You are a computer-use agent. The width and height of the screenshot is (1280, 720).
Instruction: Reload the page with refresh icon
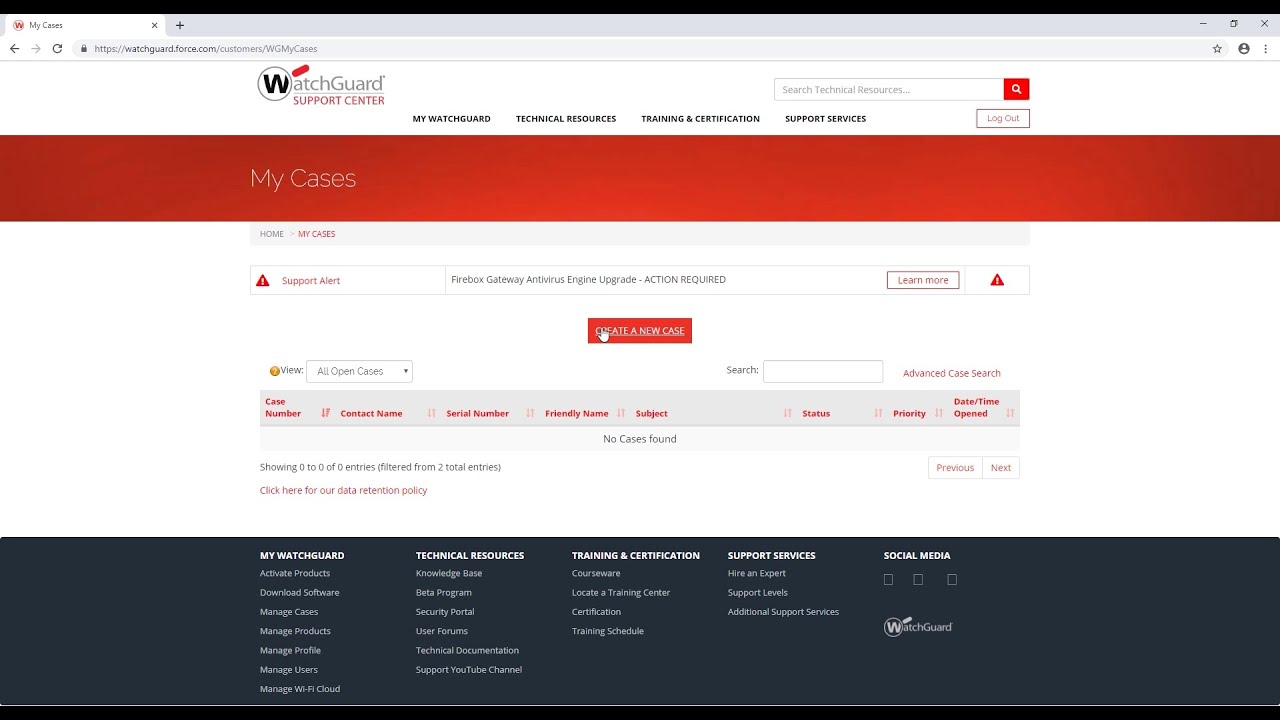tap(57, 48)
